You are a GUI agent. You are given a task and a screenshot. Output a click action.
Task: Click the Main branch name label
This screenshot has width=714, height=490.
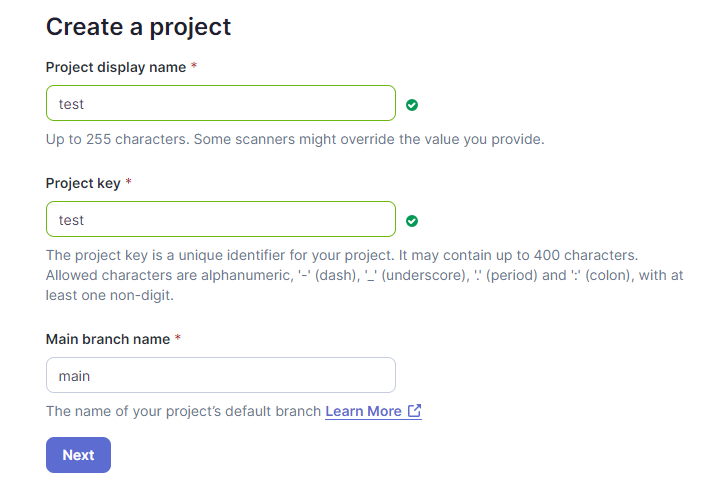tap(108, 339)
